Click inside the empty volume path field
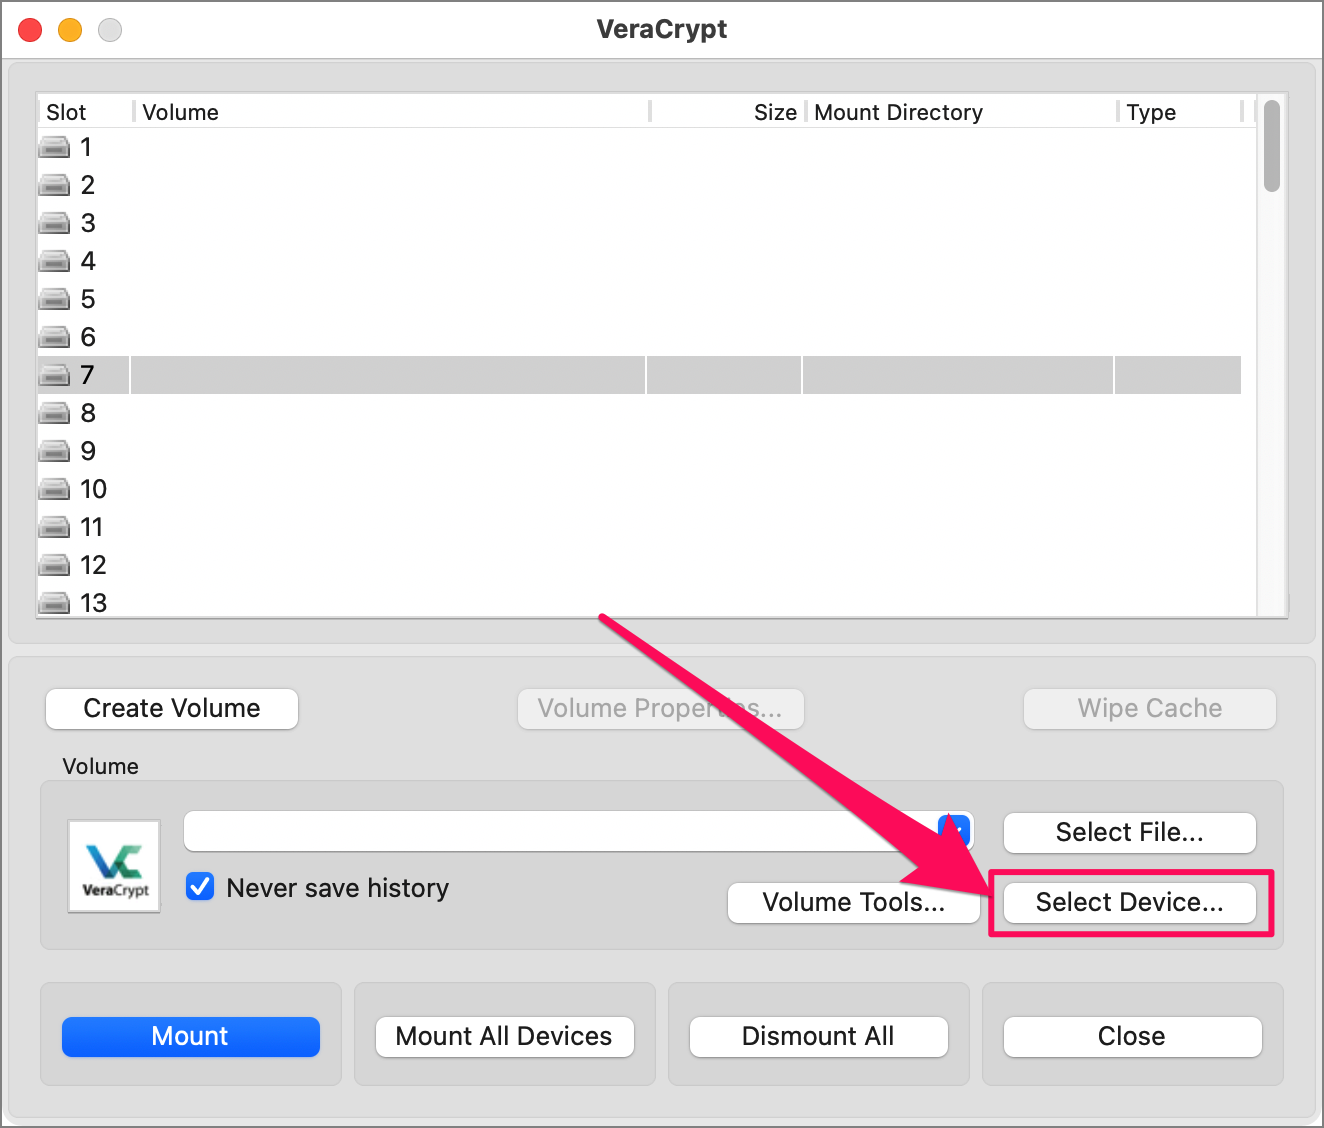Screen dimensions: 1324x1128 click(x=560, y=831)
